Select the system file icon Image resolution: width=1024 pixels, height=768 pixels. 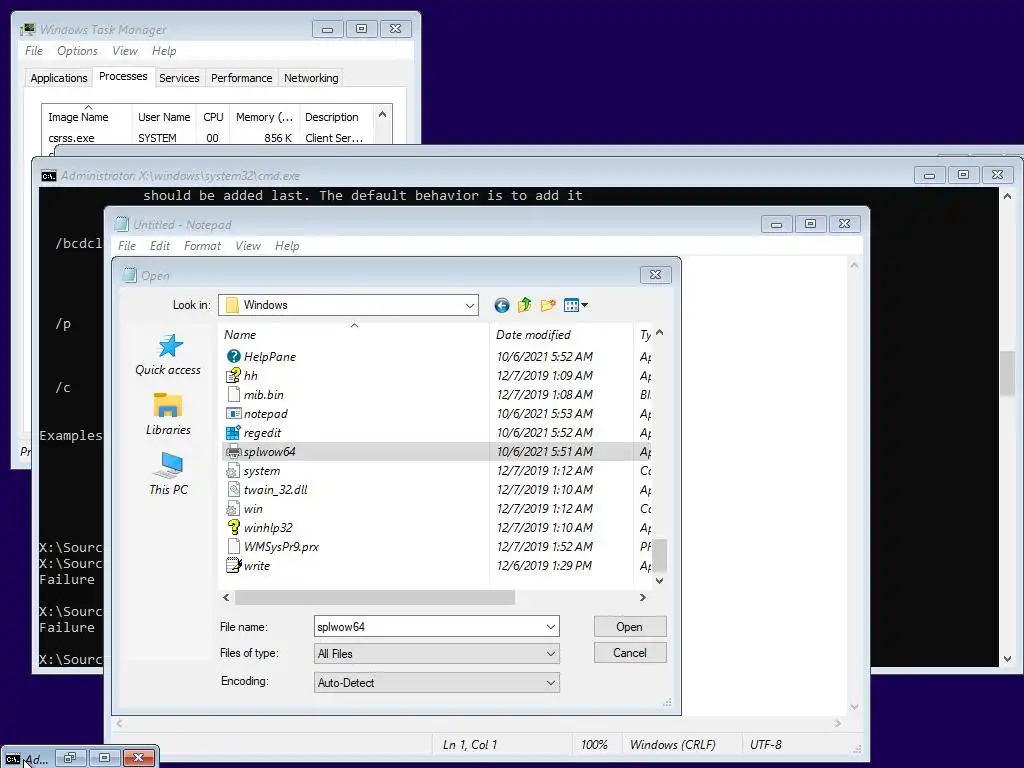pos(233,471)
